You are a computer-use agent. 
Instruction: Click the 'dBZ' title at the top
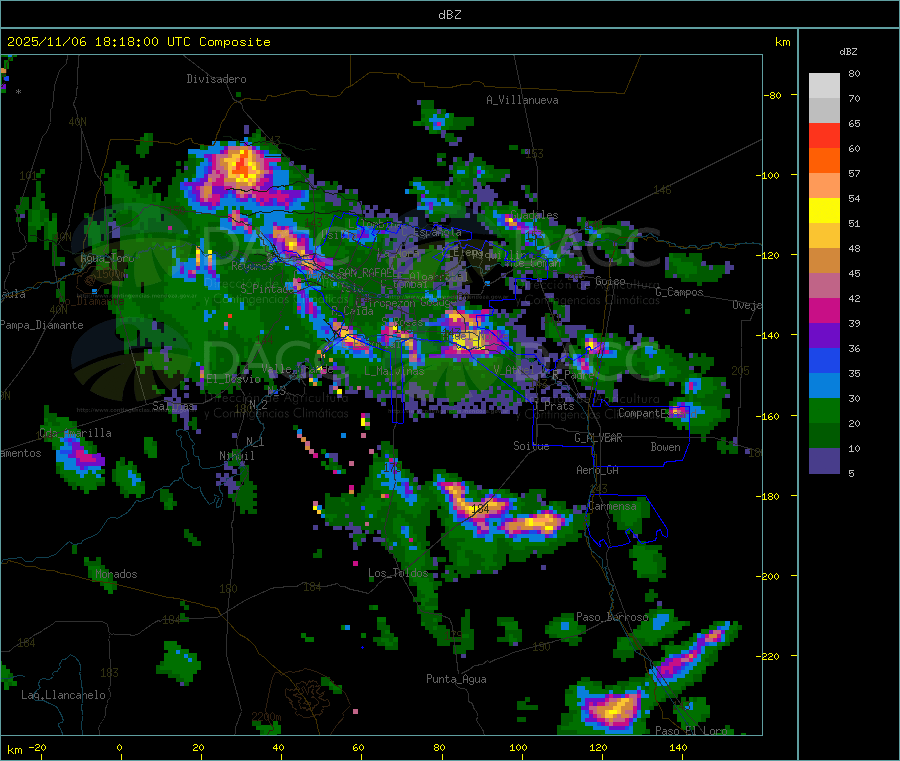pos(449,15)
